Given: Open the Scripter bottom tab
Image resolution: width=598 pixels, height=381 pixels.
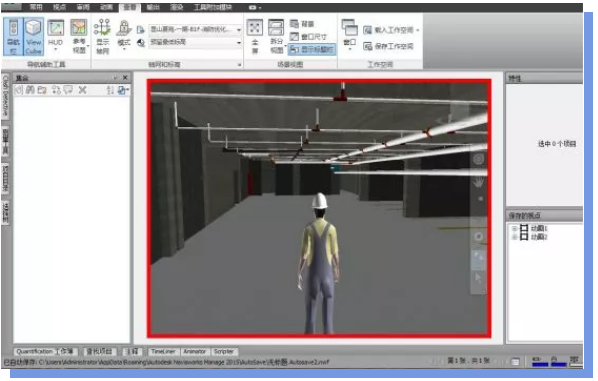Looking at the screenshot, I should 224,352.
